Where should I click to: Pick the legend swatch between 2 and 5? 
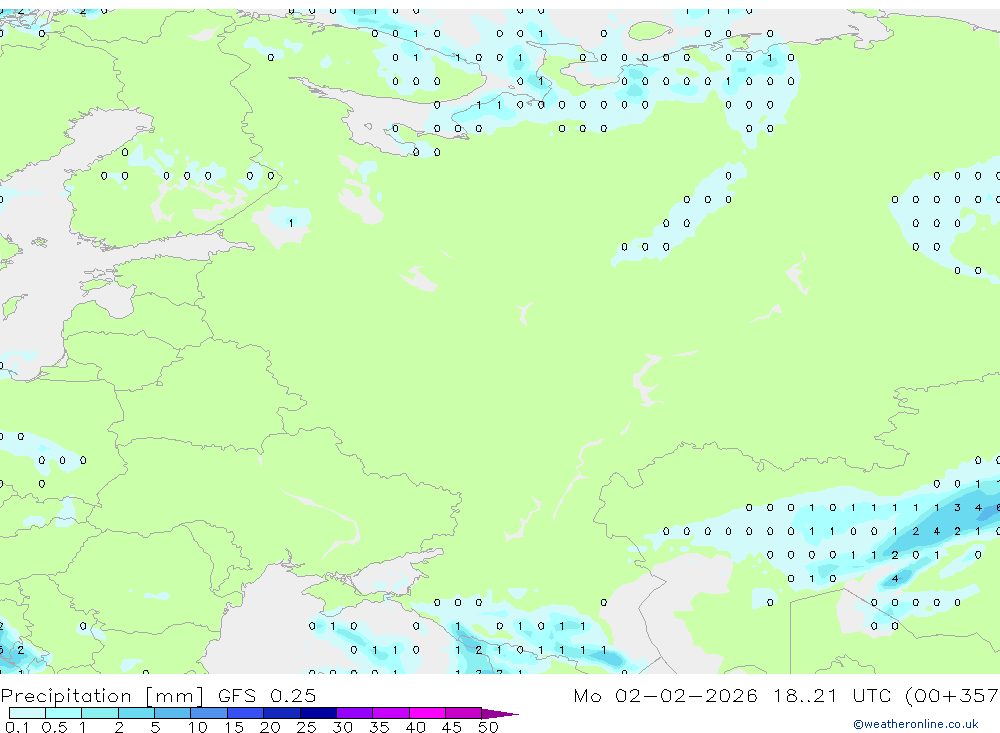click(136, 713)
